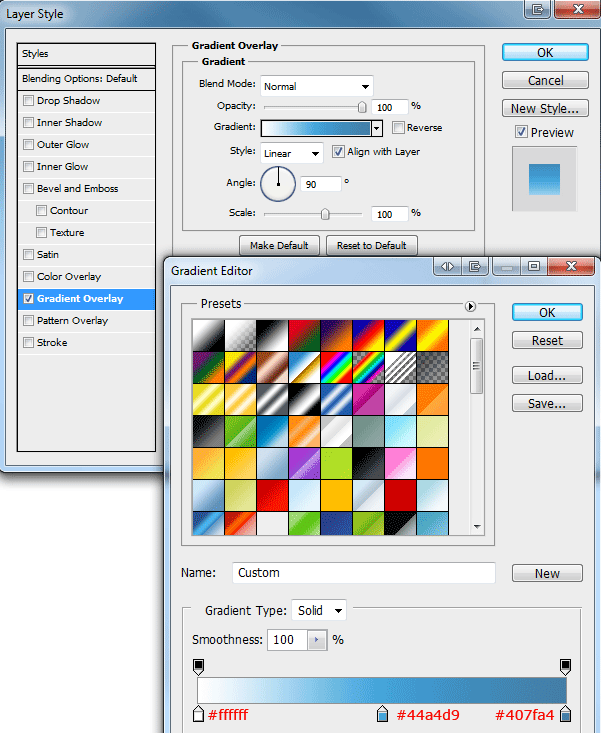Enable the Outer Glow style

click(29, 144)
